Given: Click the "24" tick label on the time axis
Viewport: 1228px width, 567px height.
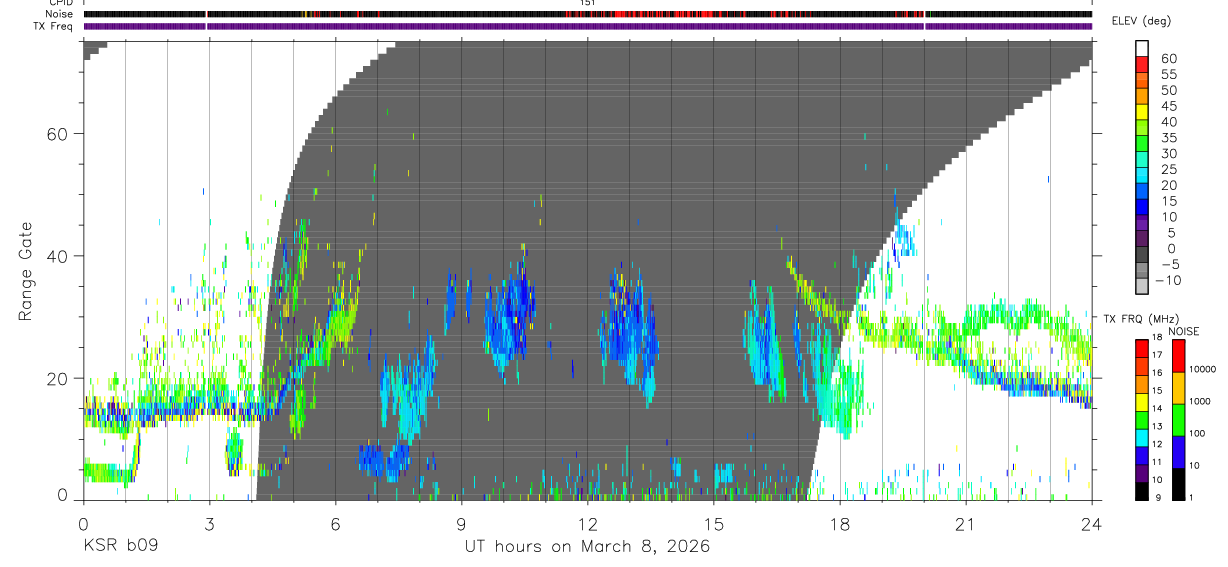Looking at the screenshot, I should pos(1091,523).
